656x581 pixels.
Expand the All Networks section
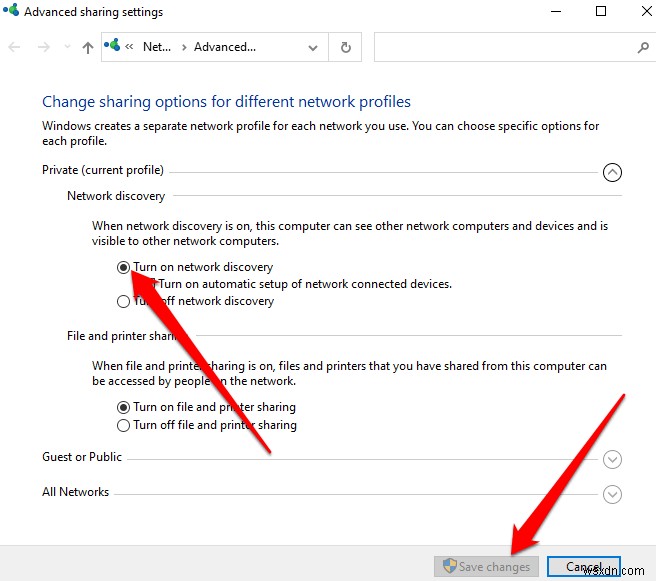coord(612,494)
